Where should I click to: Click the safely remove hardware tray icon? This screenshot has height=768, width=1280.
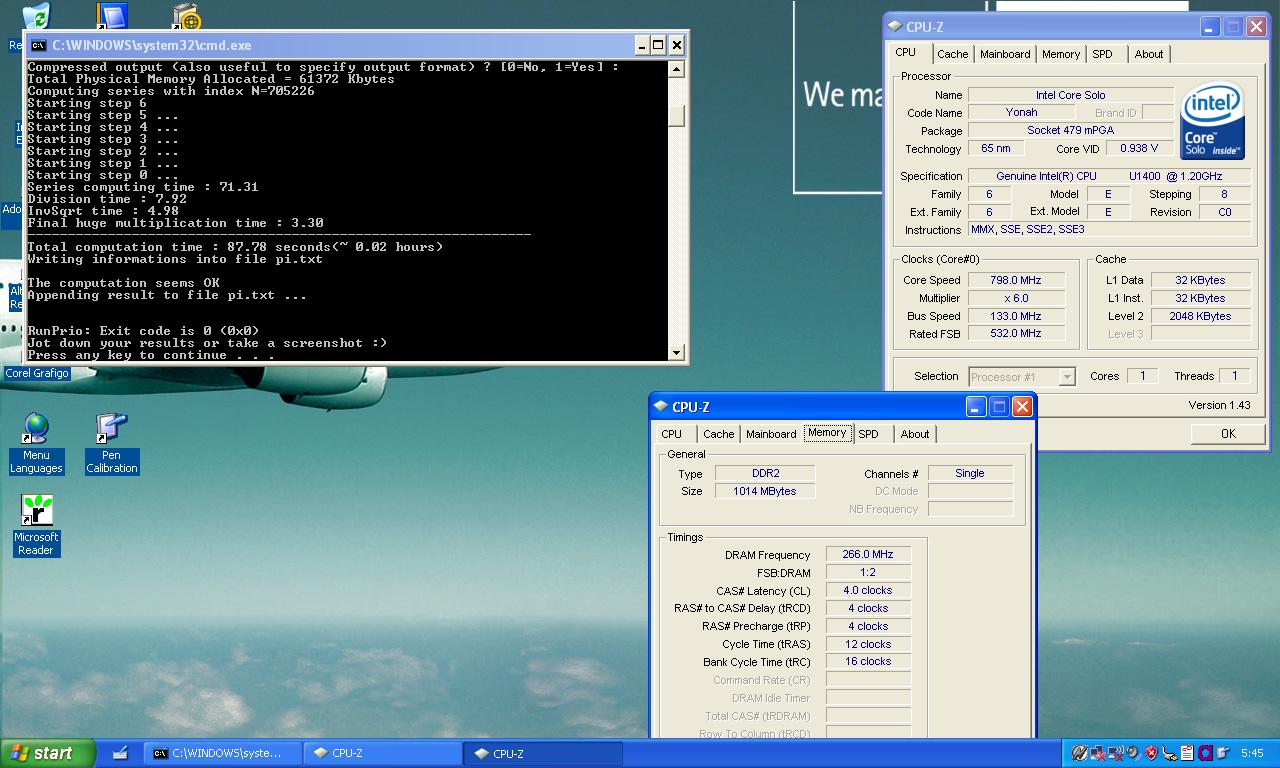click(1169, 753)
